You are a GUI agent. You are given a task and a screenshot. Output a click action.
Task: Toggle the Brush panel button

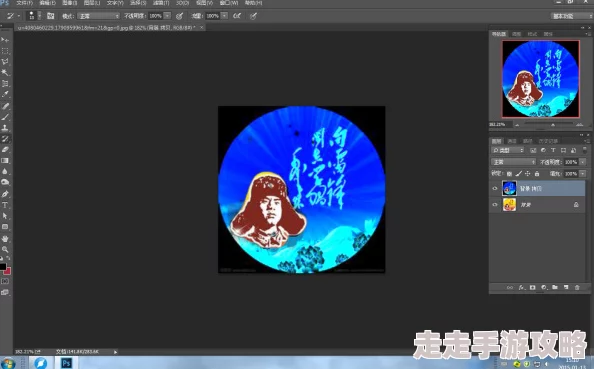click(x=50, y=16)
